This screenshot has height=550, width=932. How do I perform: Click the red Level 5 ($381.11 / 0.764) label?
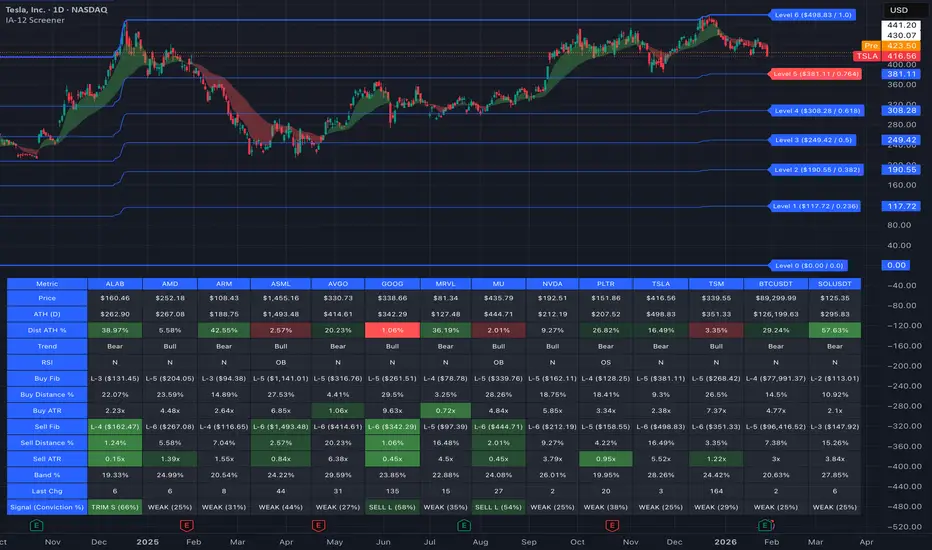816,74
